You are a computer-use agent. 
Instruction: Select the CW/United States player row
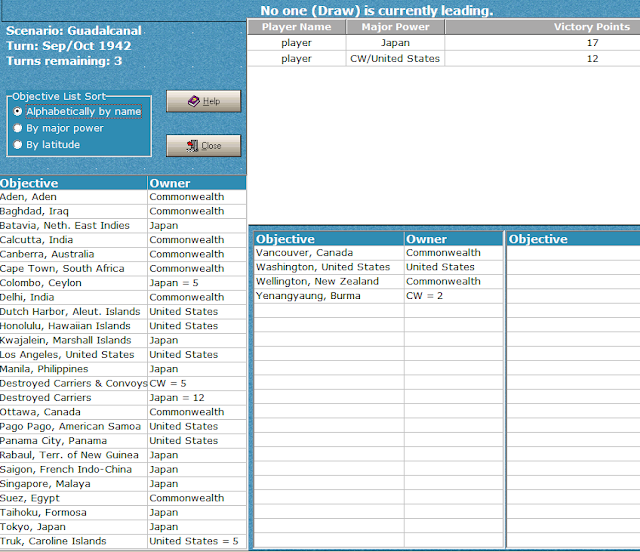(444, 59)
